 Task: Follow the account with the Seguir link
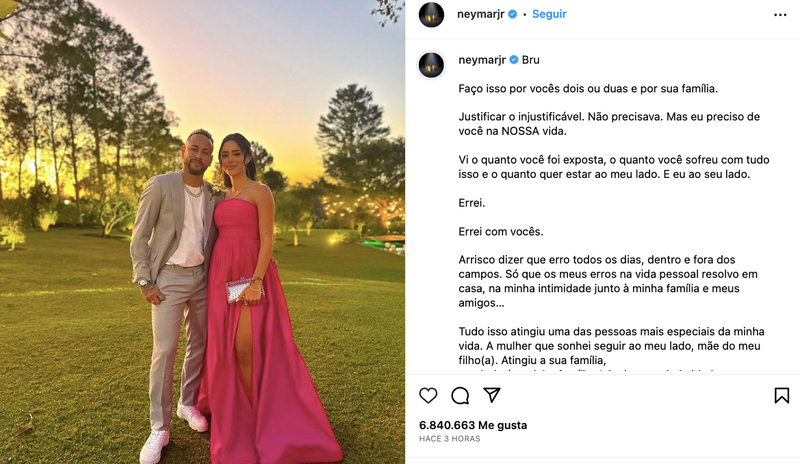click(x=549, y=14)
